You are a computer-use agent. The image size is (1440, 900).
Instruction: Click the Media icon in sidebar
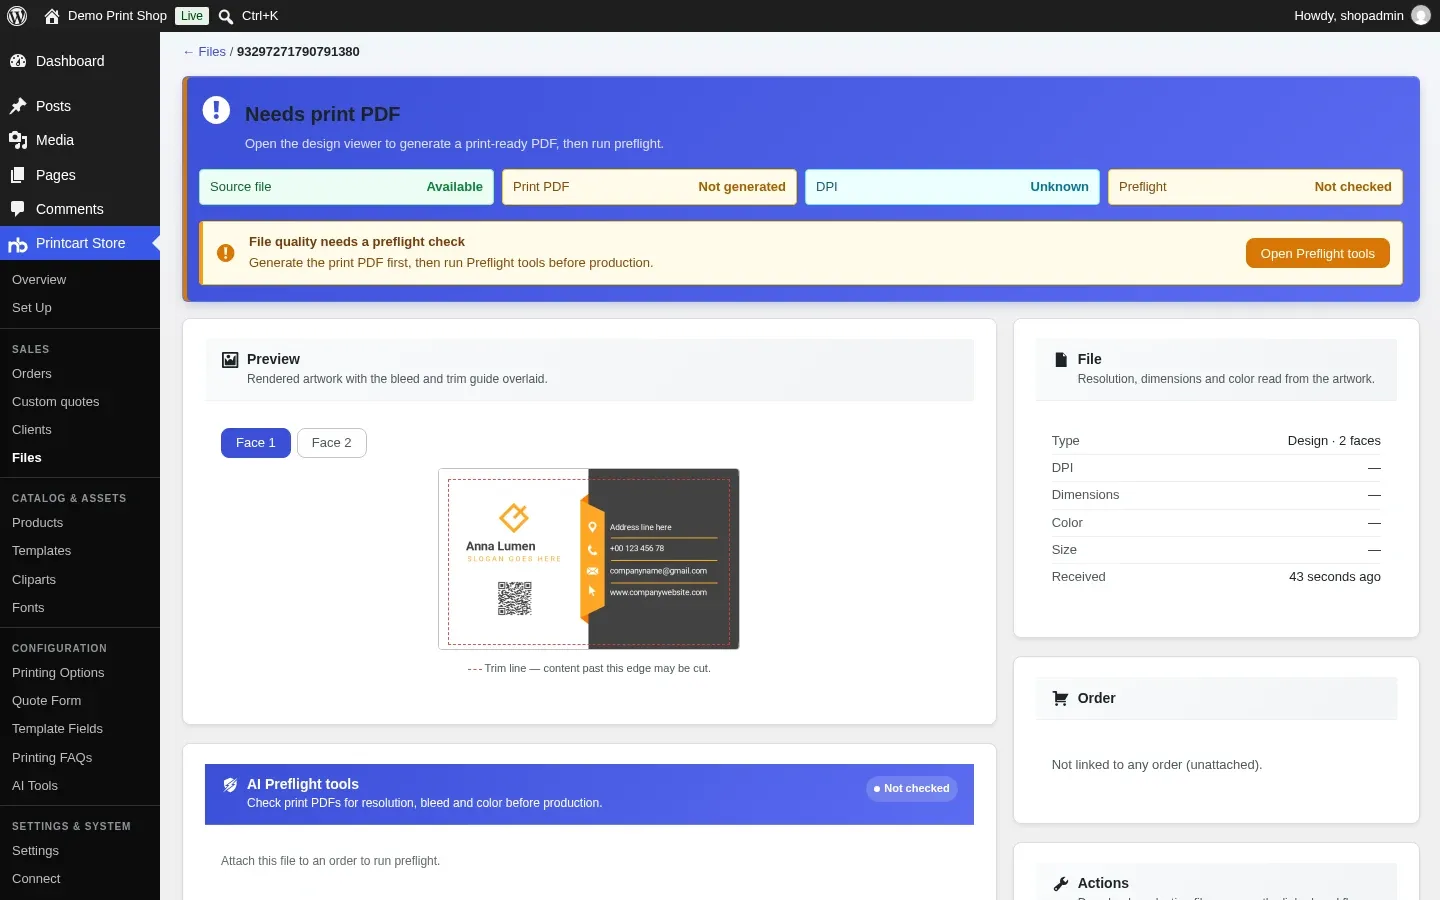coord(18,140)
